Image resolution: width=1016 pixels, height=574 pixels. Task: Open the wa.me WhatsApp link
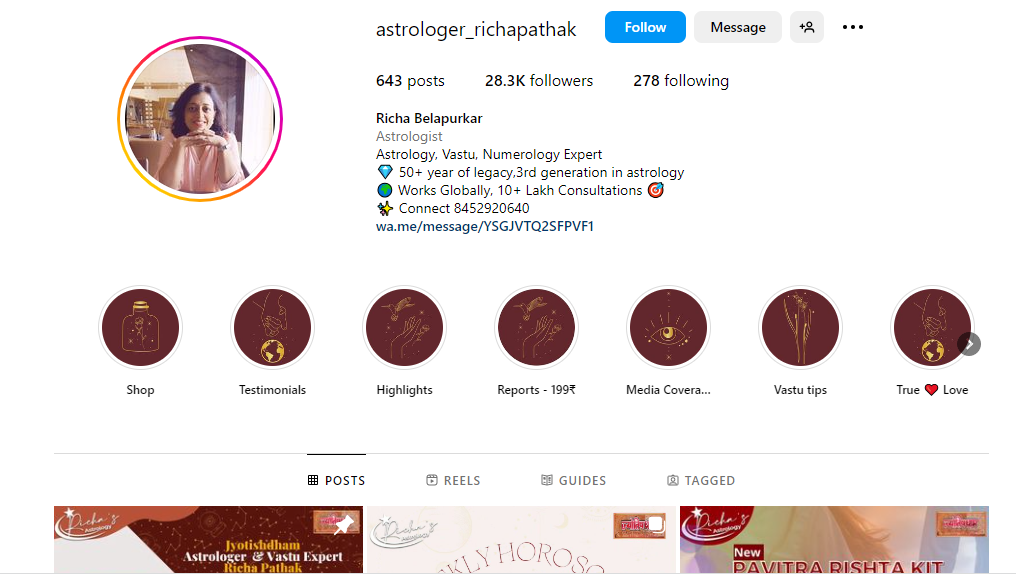point(485,226)
